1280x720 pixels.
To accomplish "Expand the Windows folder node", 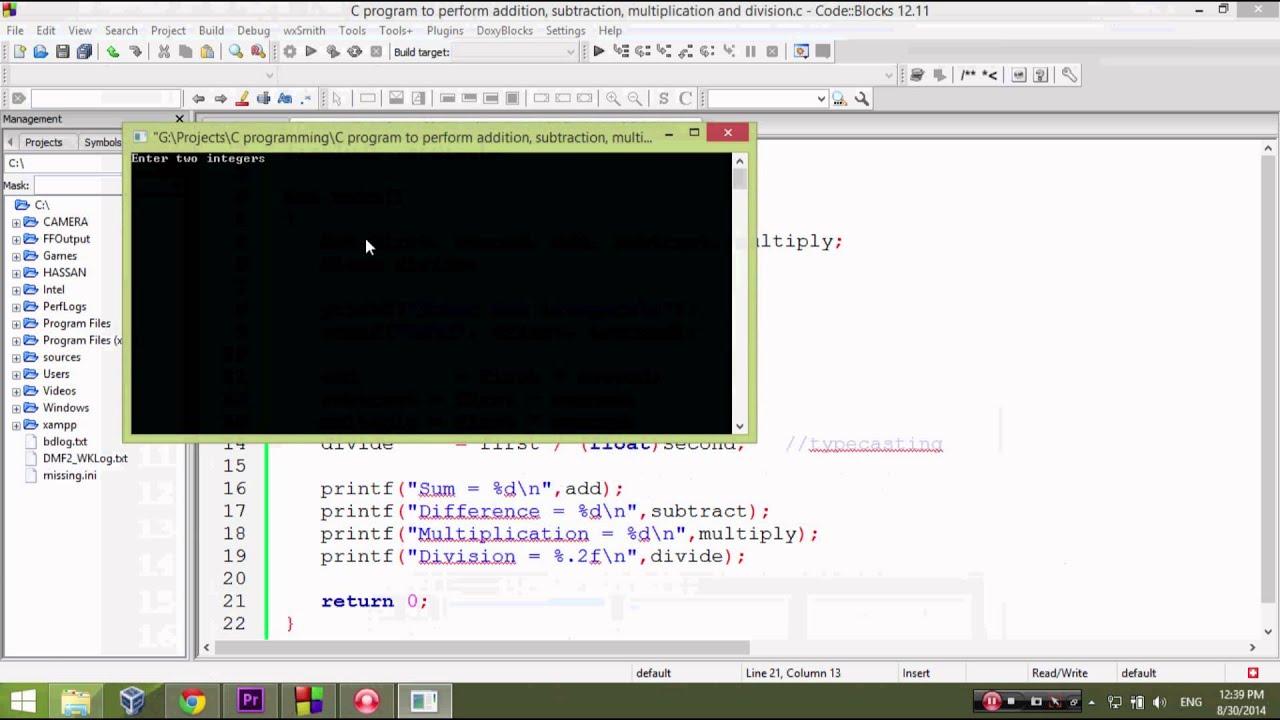I will (x=16, y=408).
